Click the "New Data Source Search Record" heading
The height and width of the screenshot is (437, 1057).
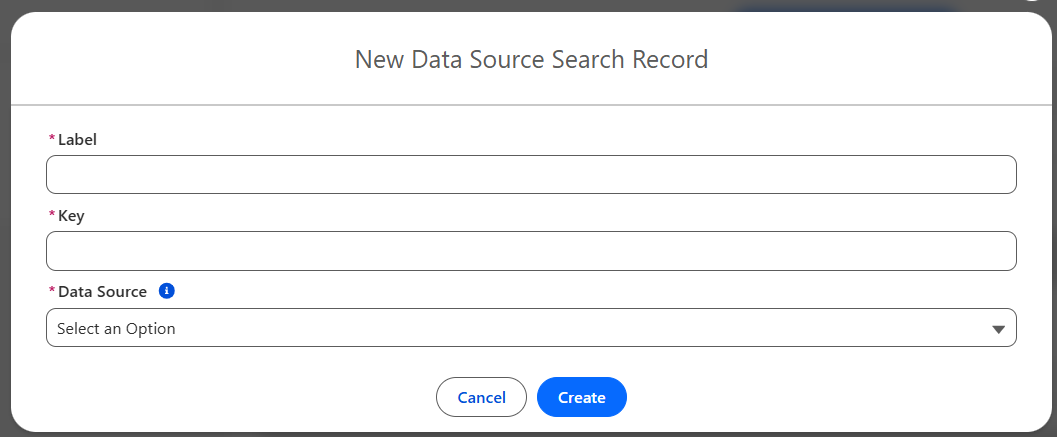[x=531, y=59]
